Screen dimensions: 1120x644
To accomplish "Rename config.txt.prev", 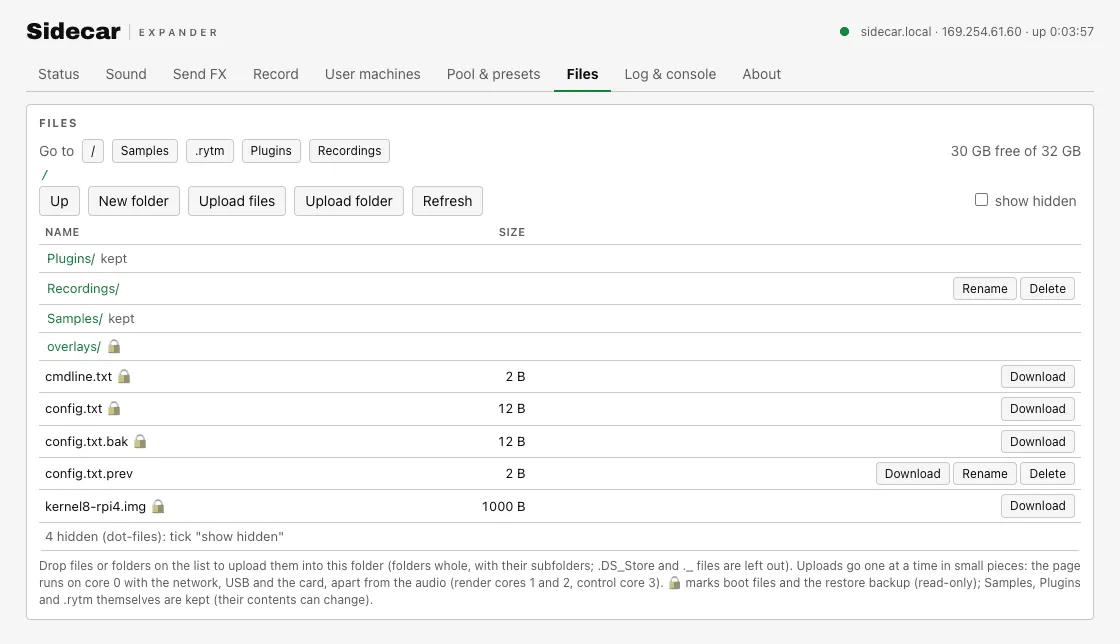I will click(984, 473).
